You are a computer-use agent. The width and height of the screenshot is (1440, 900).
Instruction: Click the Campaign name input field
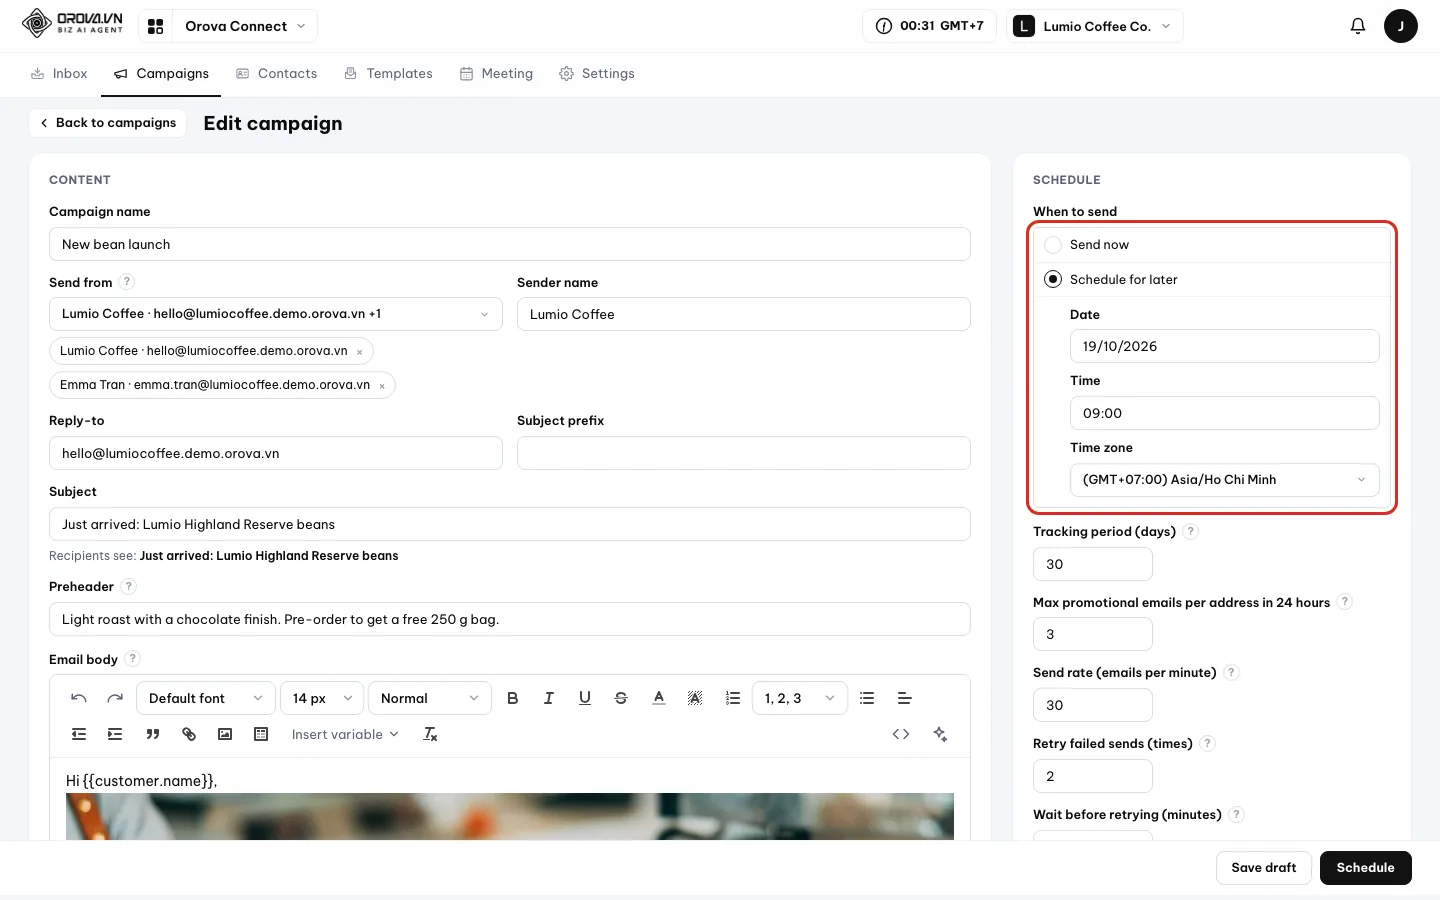pos(510,244)
